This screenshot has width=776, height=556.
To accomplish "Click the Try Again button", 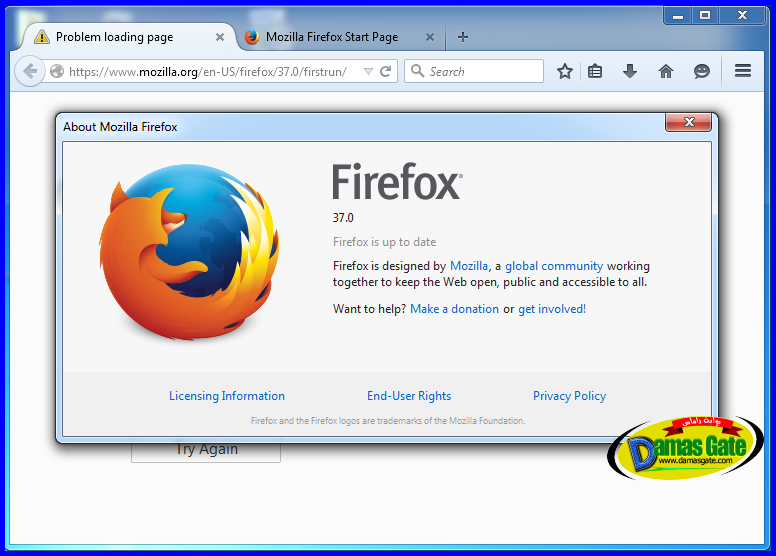I will pos(206,452).
